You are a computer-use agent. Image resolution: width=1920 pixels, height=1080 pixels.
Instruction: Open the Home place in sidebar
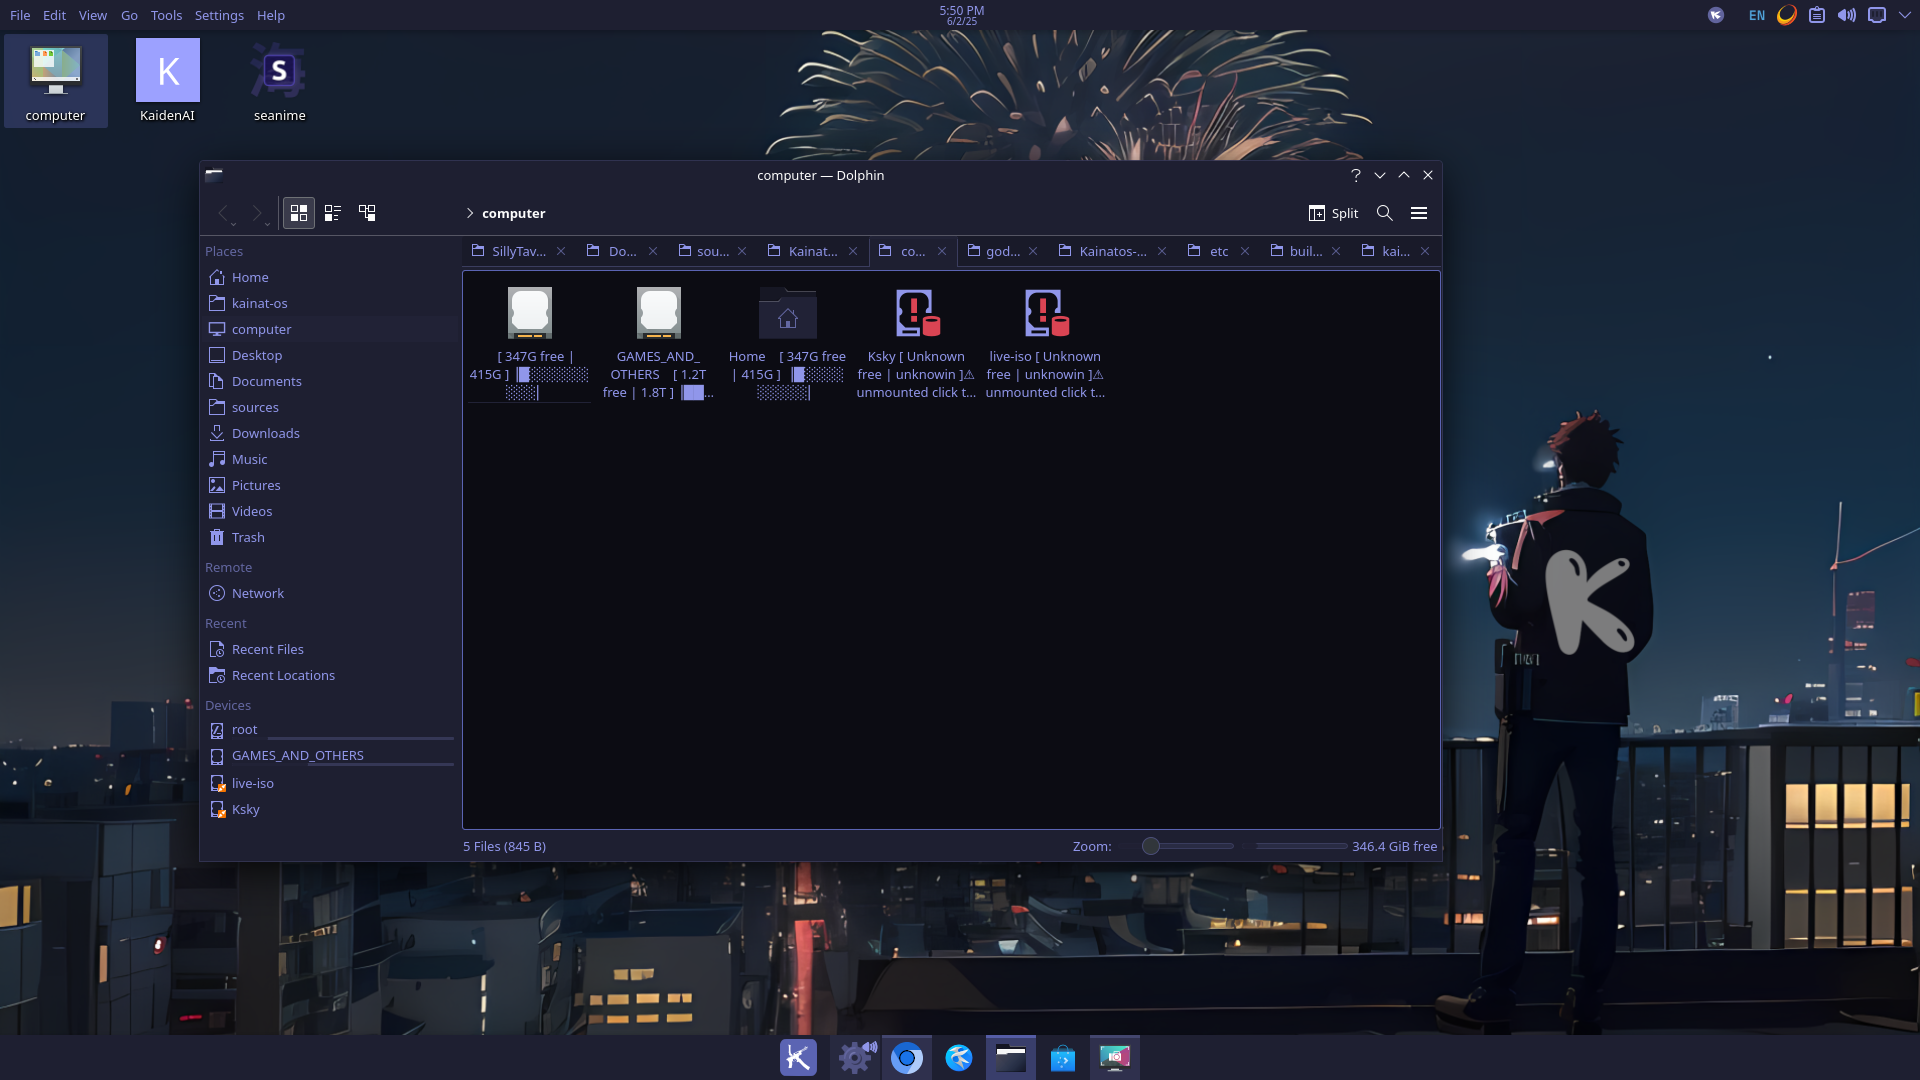tap(329, 277)
